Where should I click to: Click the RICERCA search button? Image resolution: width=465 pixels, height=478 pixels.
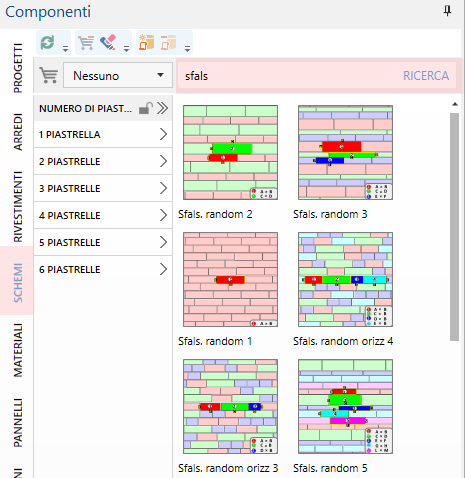coord(426,76)
